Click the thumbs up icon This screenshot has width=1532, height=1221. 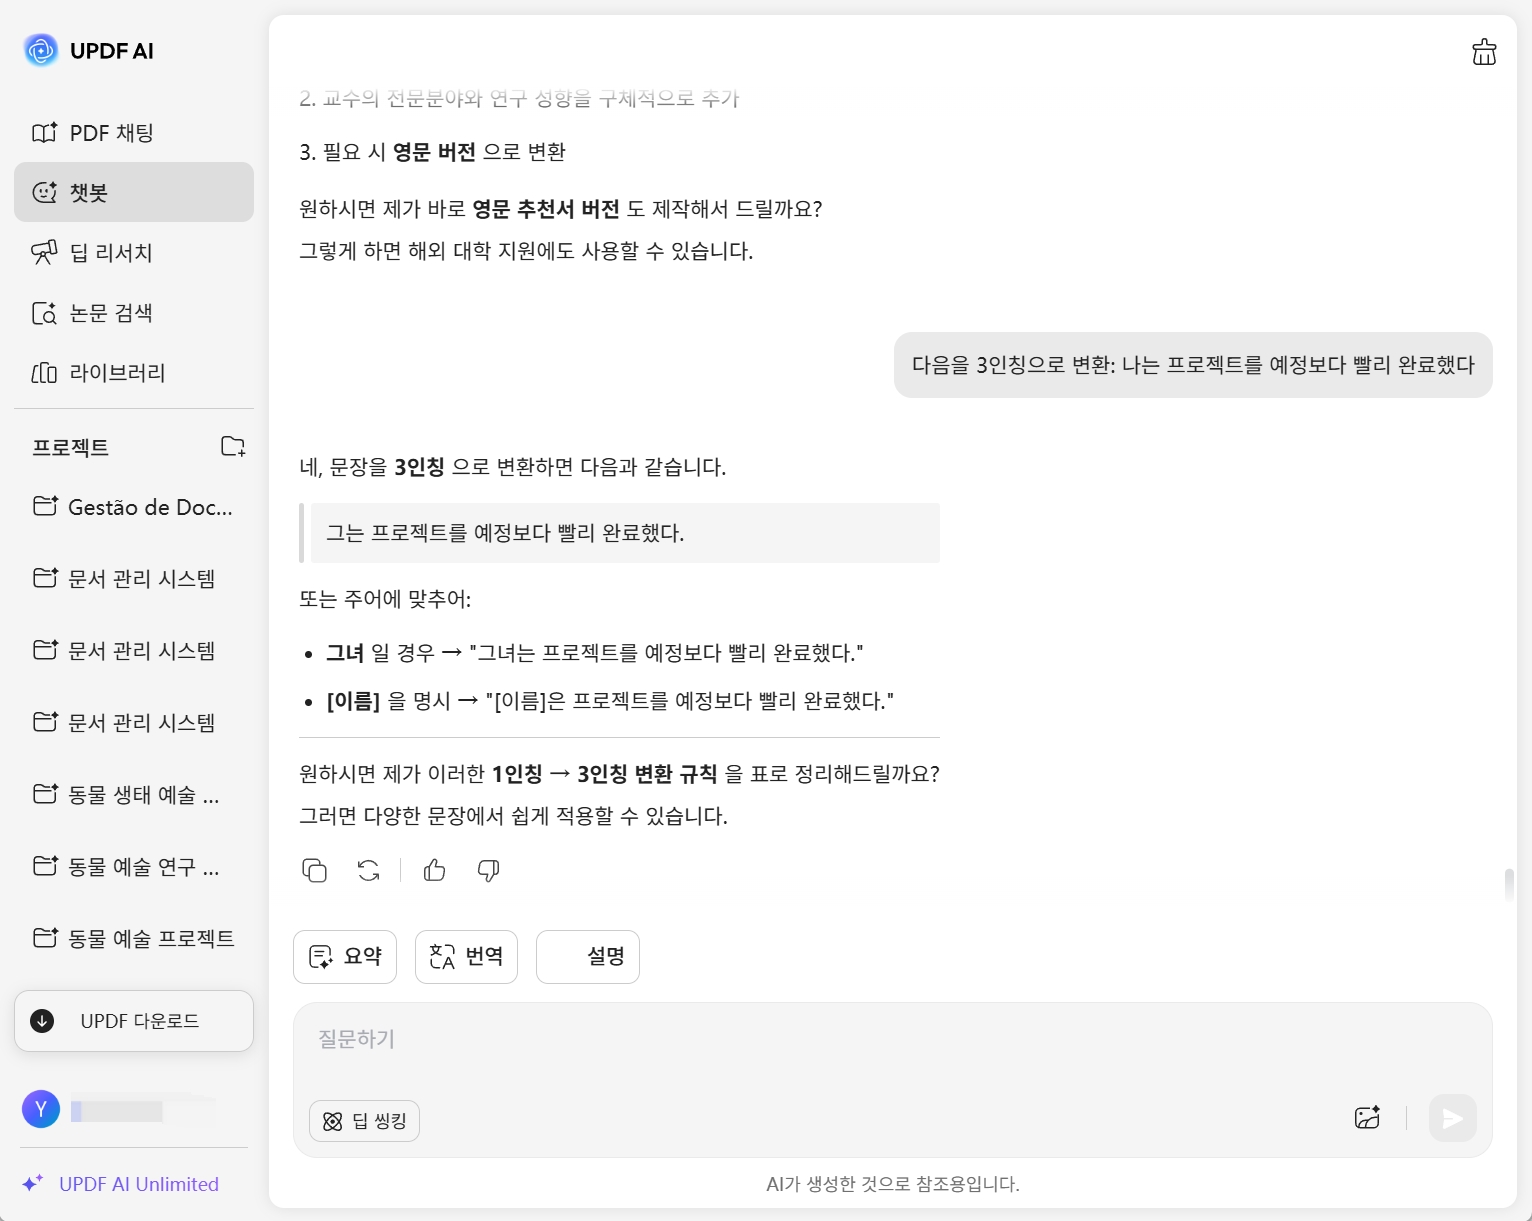(x=434, y=870)
